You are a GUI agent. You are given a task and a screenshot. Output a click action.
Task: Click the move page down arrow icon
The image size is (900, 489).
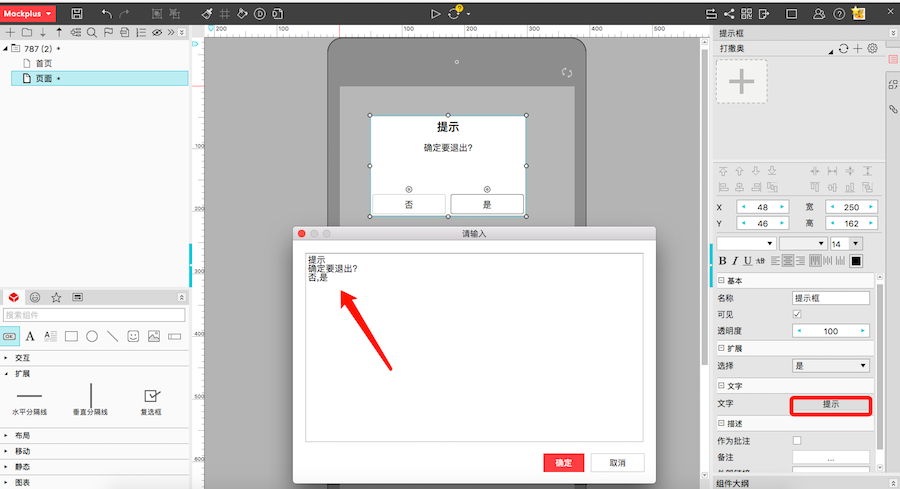tap(42, 32)
